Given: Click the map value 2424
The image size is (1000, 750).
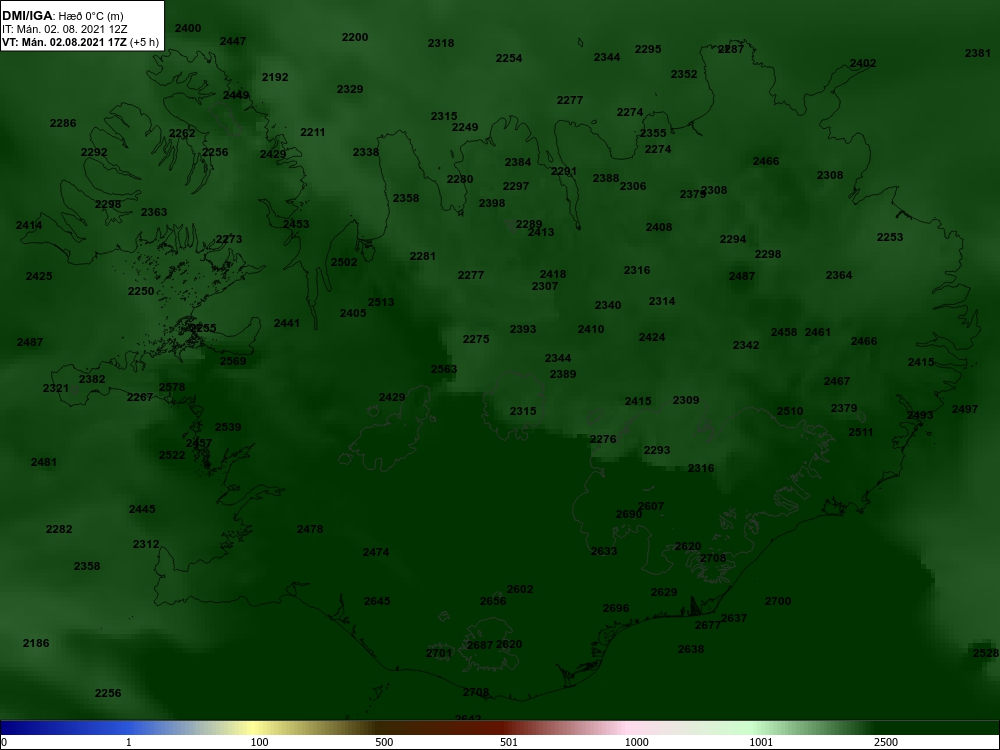Looking at the screenshot, I should click(652, 337).
